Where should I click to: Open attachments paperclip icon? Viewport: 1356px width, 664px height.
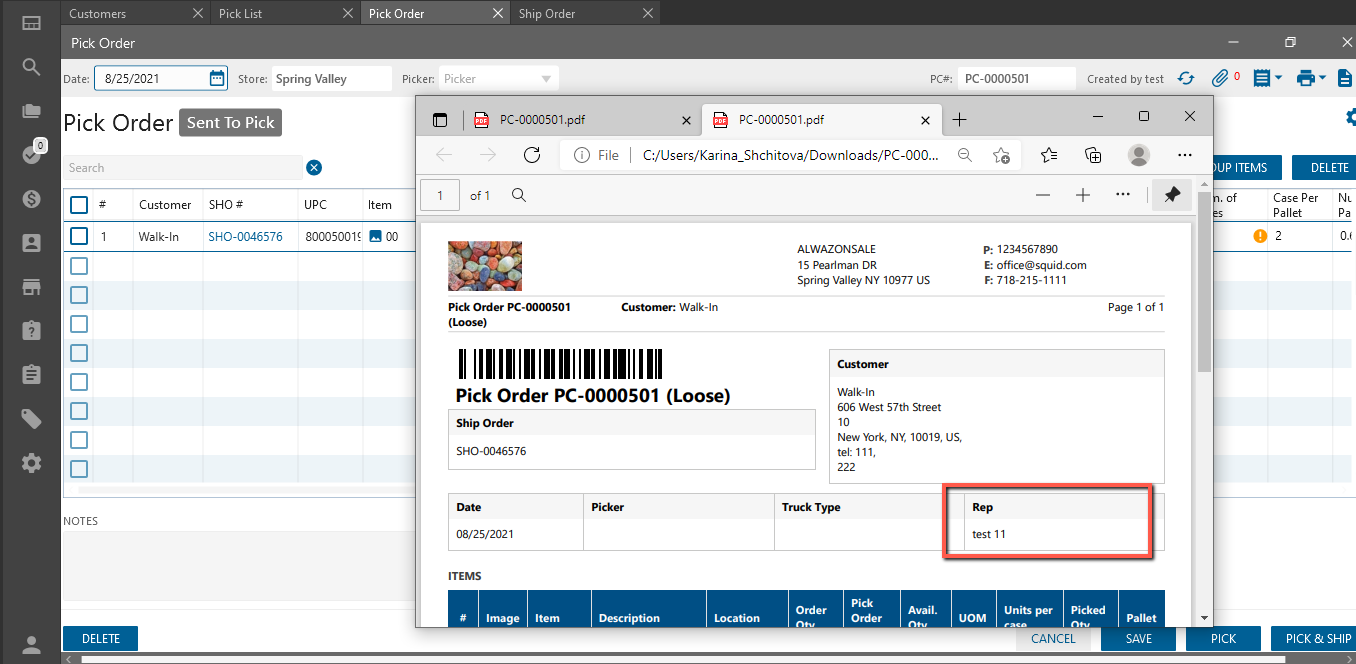point(1219,78)
